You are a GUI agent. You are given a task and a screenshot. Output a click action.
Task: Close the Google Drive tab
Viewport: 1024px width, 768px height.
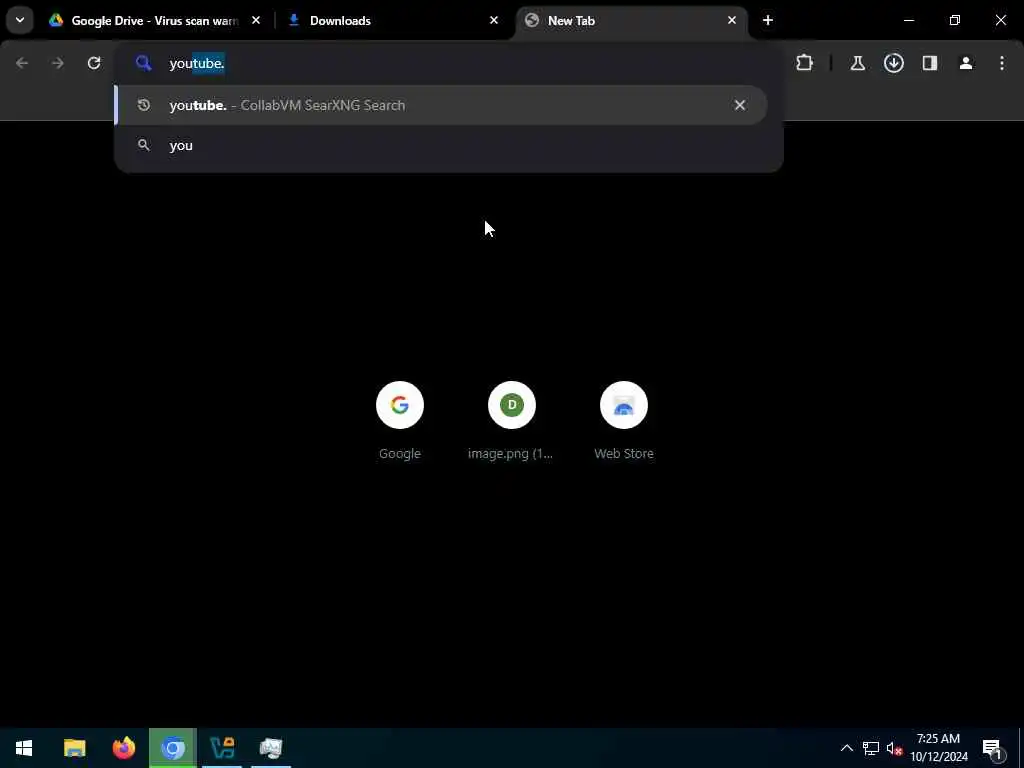coord(256,20)
